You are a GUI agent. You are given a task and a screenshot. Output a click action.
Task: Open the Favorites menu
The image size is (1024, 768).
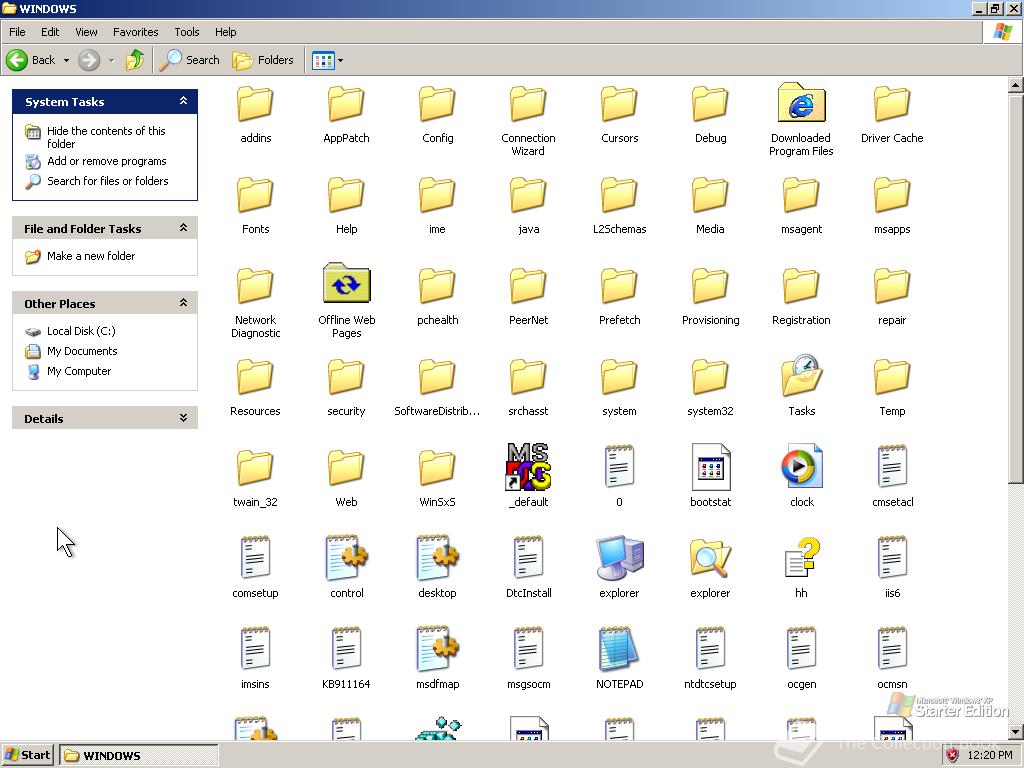135,32
